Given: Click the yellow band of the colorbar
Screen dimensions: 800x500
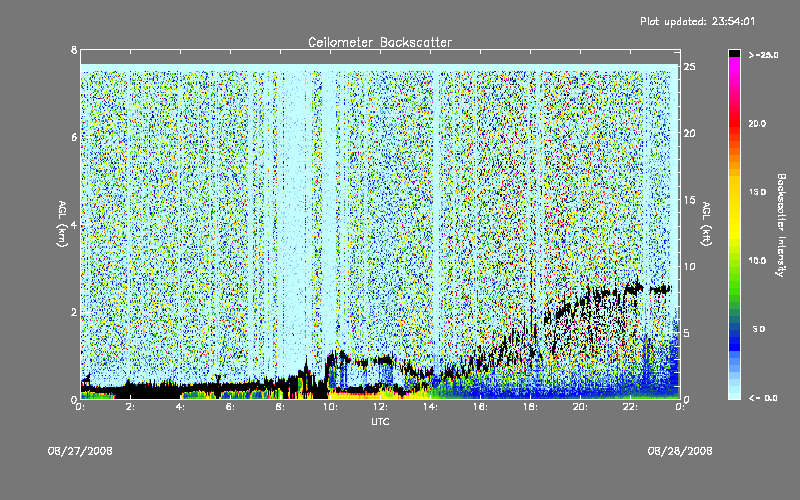Looking at the screenshot, I should coord(734,209).
